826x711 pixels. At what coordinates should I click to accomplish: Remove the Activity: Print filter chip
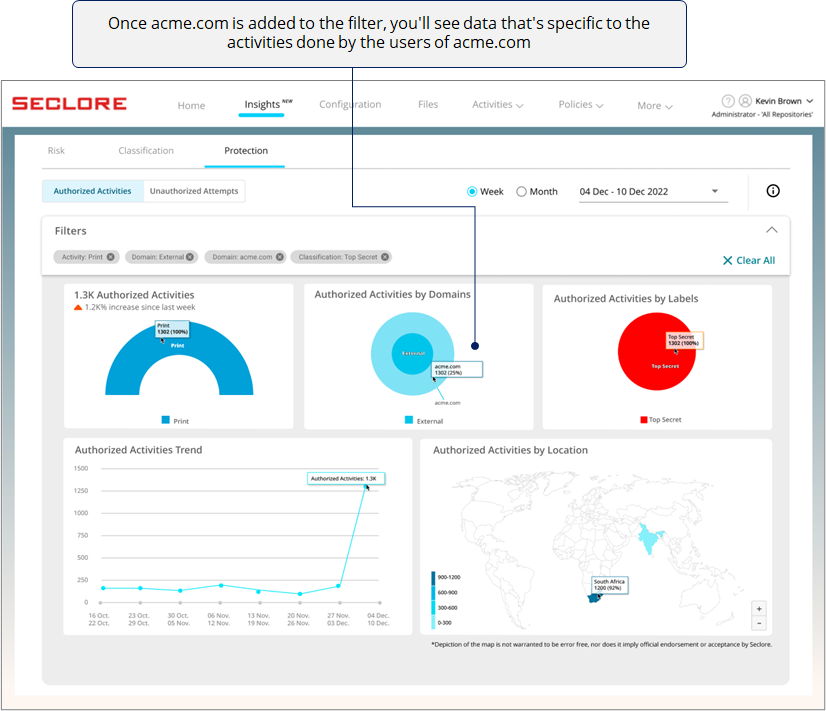(x=111, y=257)
